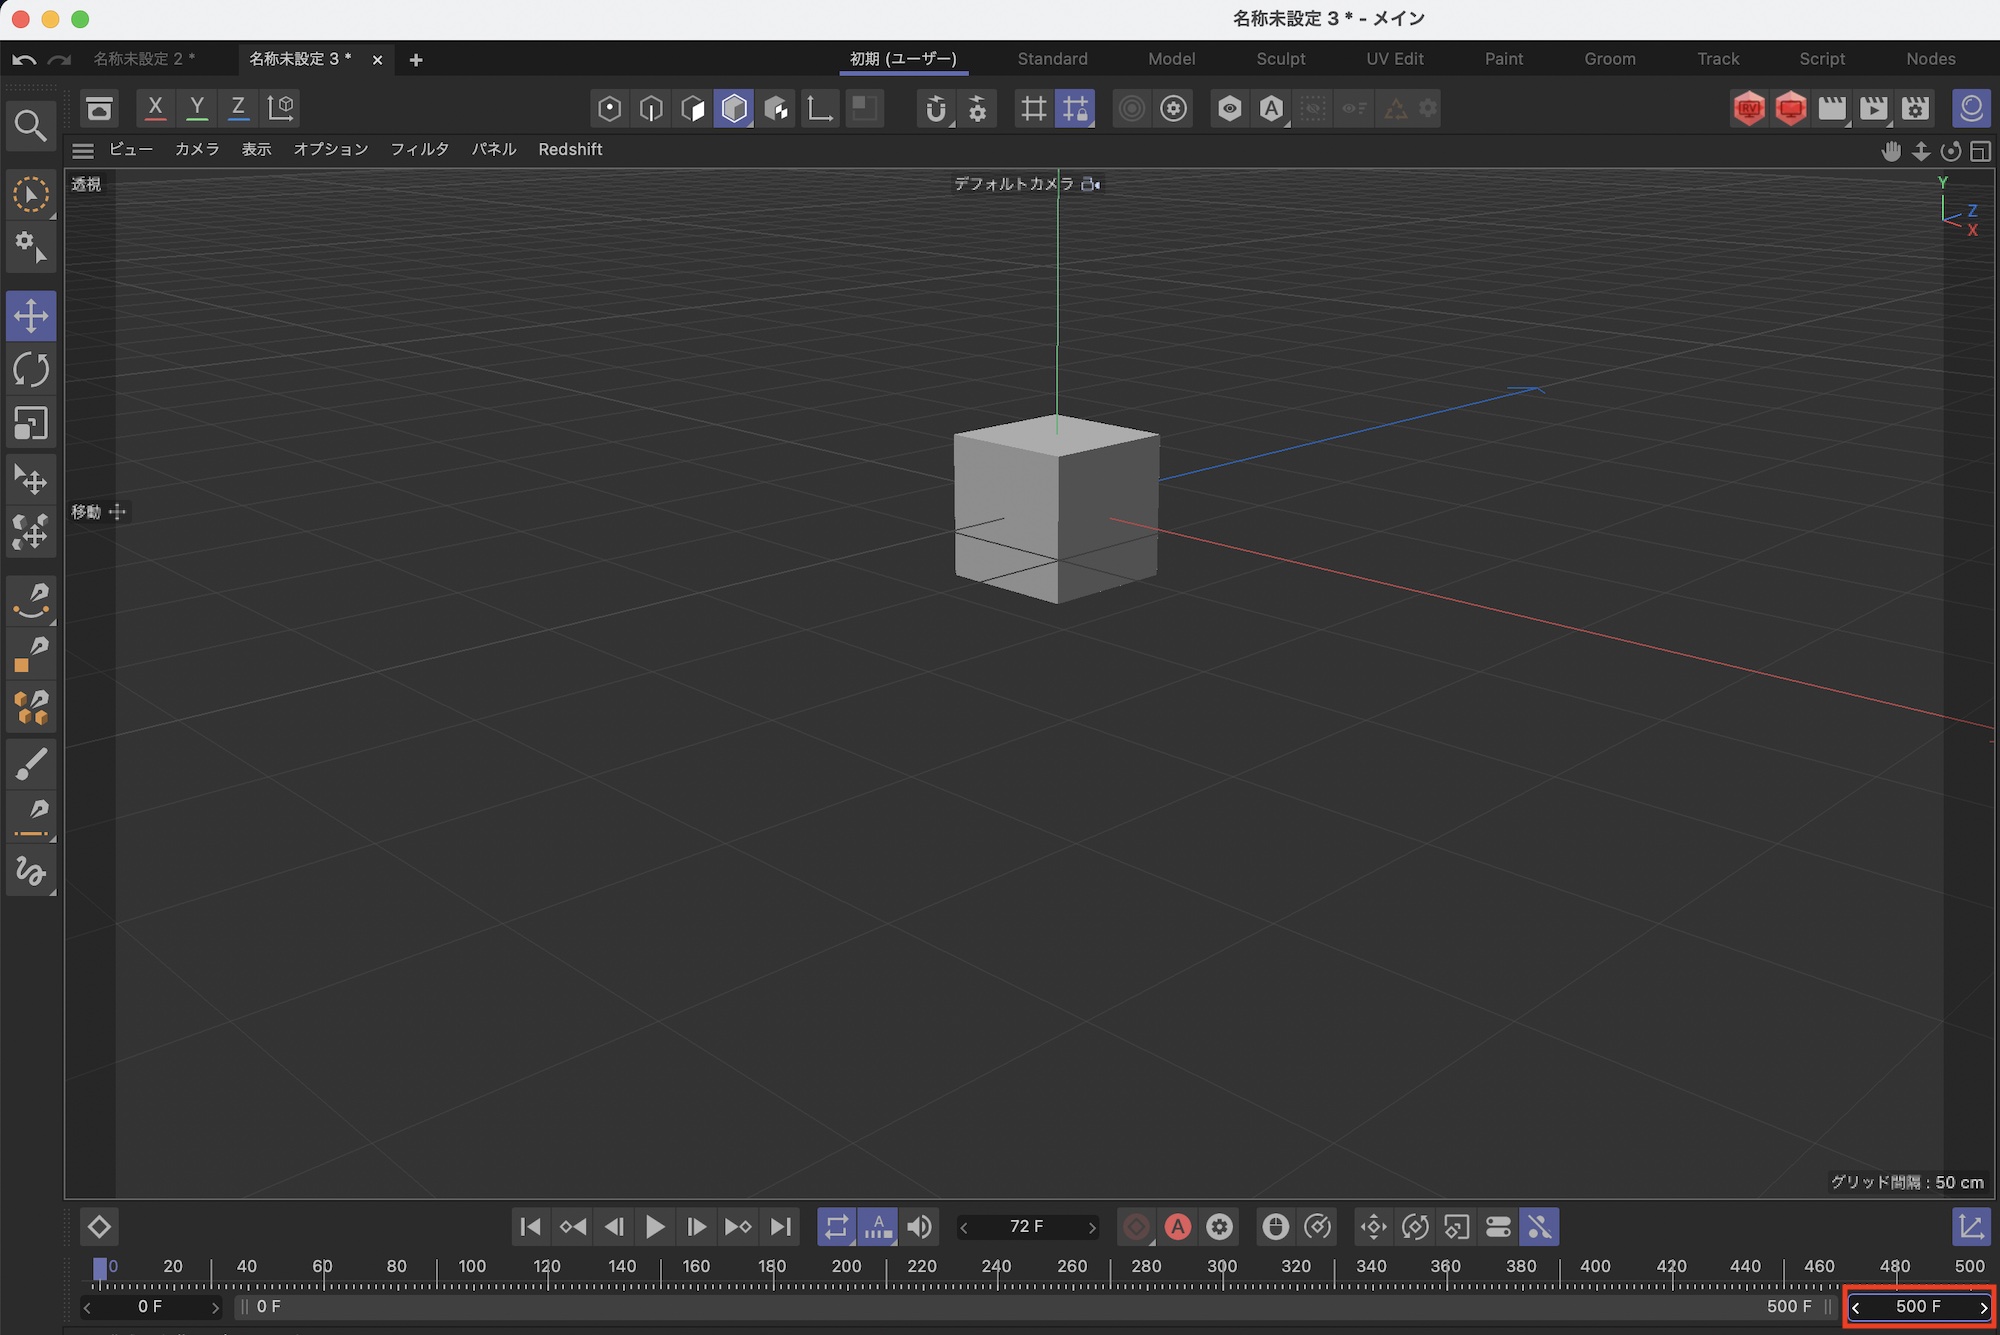
Task: Select the Scale tool in left toolbar
Action: coord(31,424)
